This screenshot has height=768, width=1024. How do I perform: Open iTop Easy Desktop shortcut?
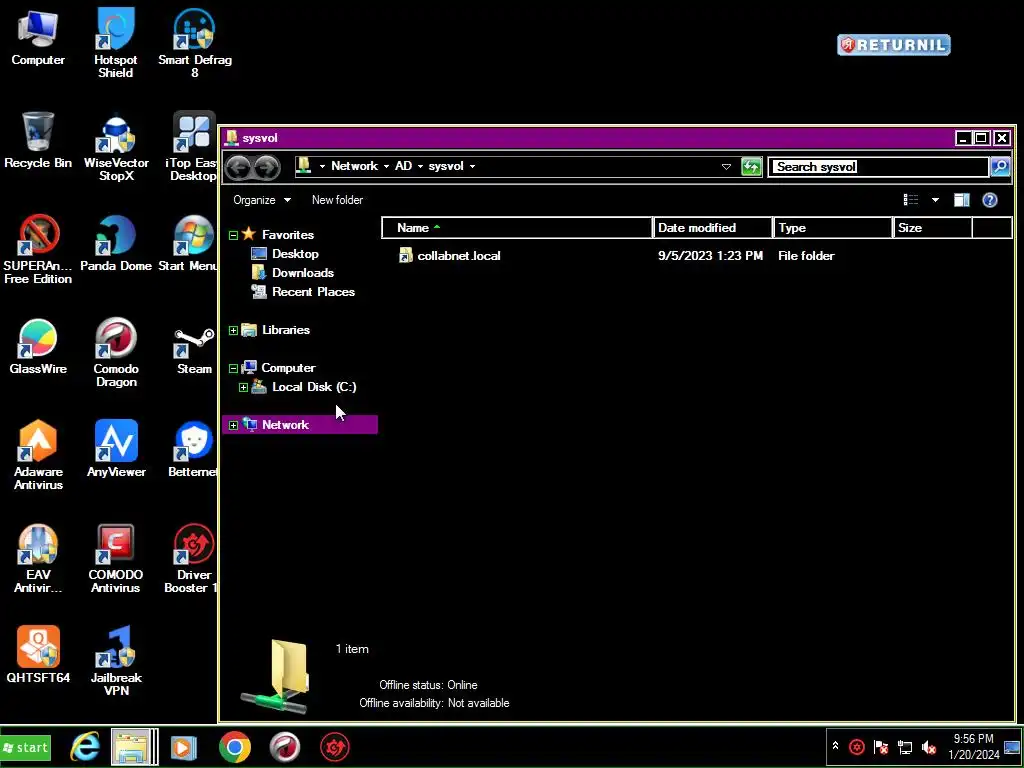(193, 148)
